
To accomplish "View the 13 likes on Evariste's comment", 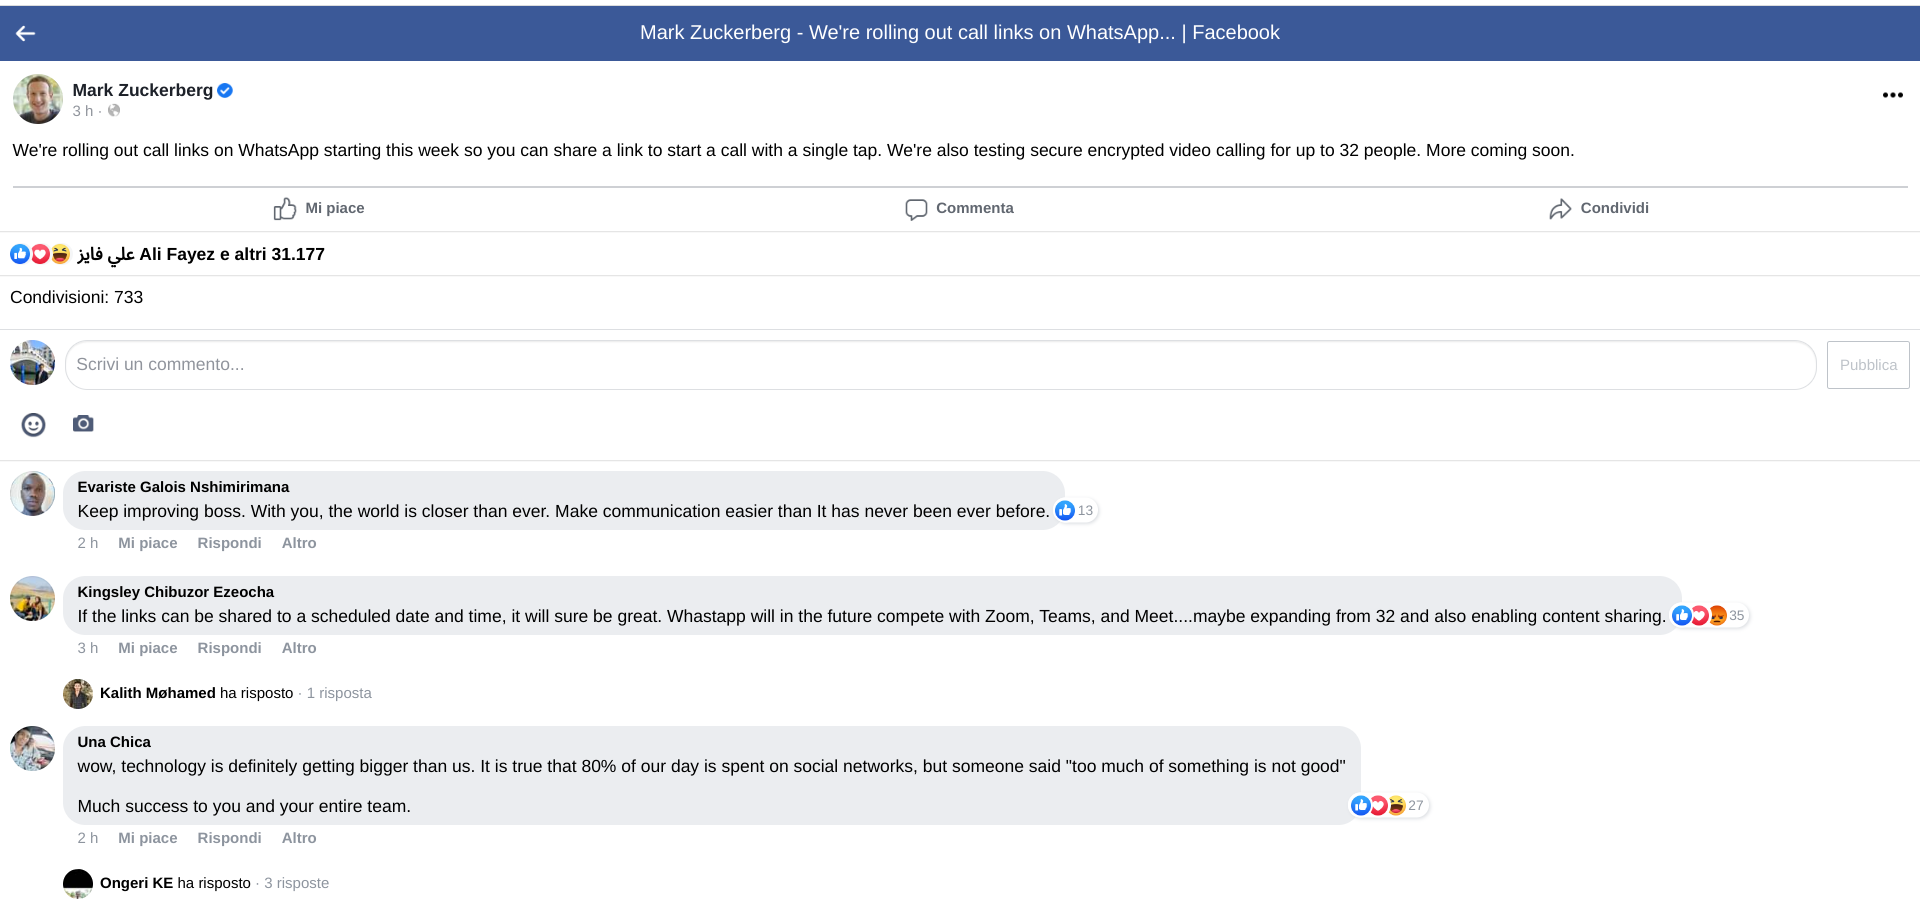I will 1076,511.
